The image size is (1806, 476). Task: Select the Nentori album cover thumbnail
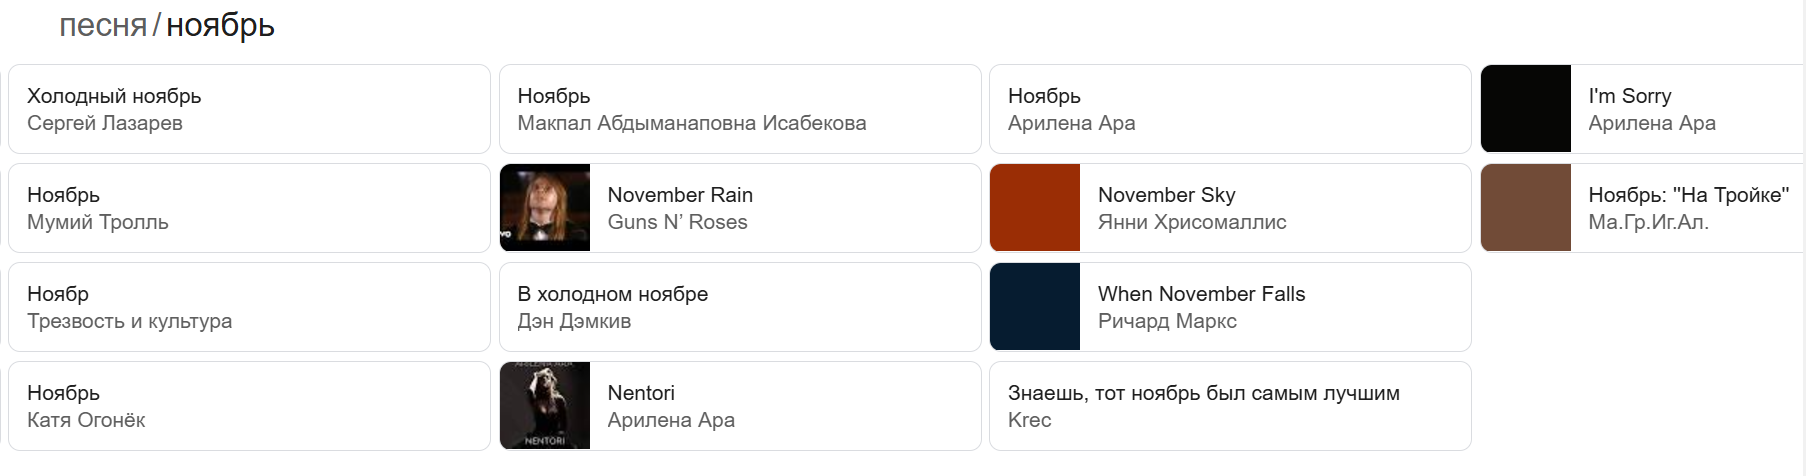[545, 406]
